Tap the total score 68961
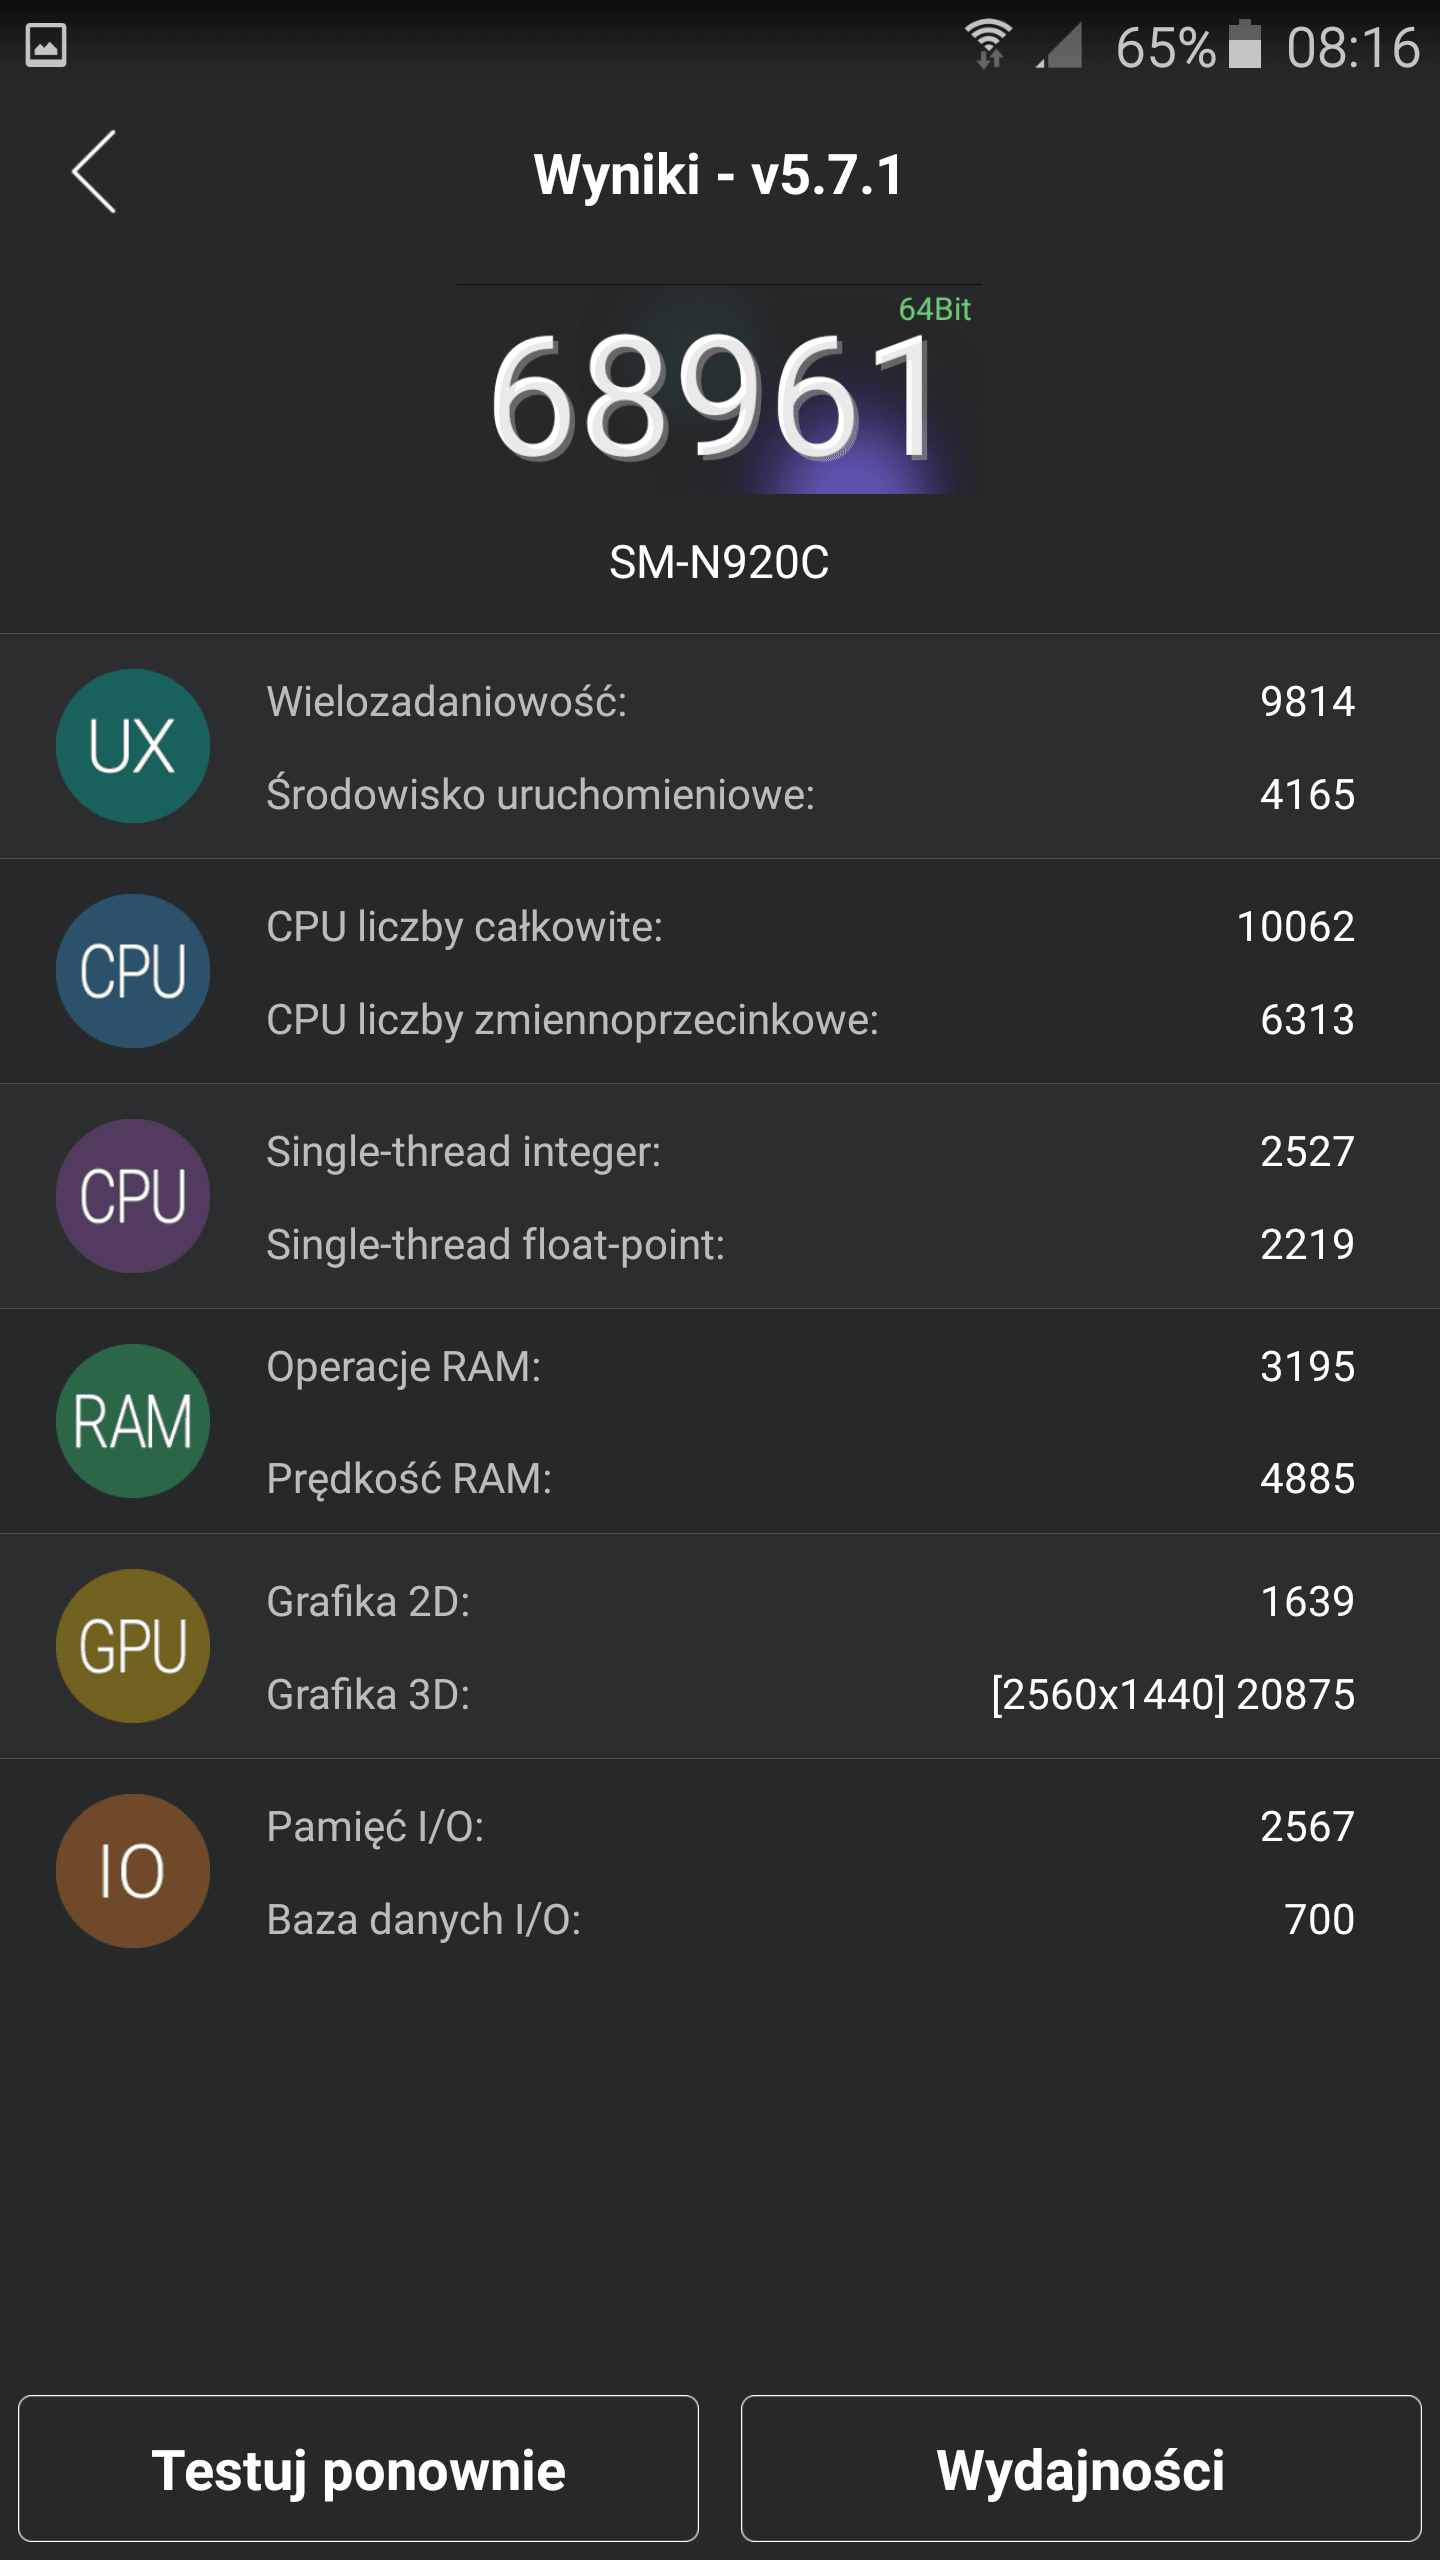 point(714,398)
